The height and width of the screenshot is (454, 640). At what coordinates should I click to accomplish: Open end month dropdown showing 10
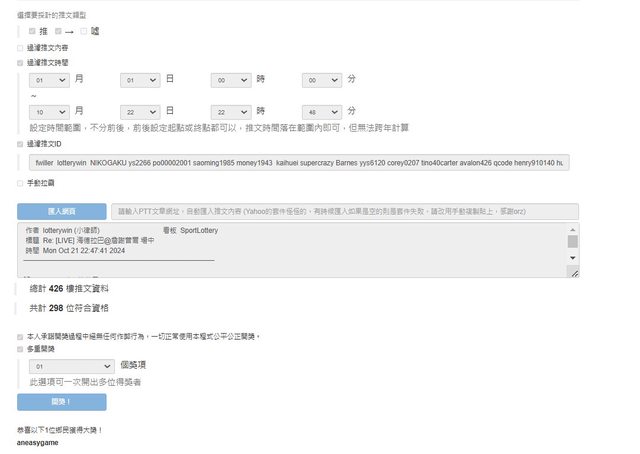50,111
